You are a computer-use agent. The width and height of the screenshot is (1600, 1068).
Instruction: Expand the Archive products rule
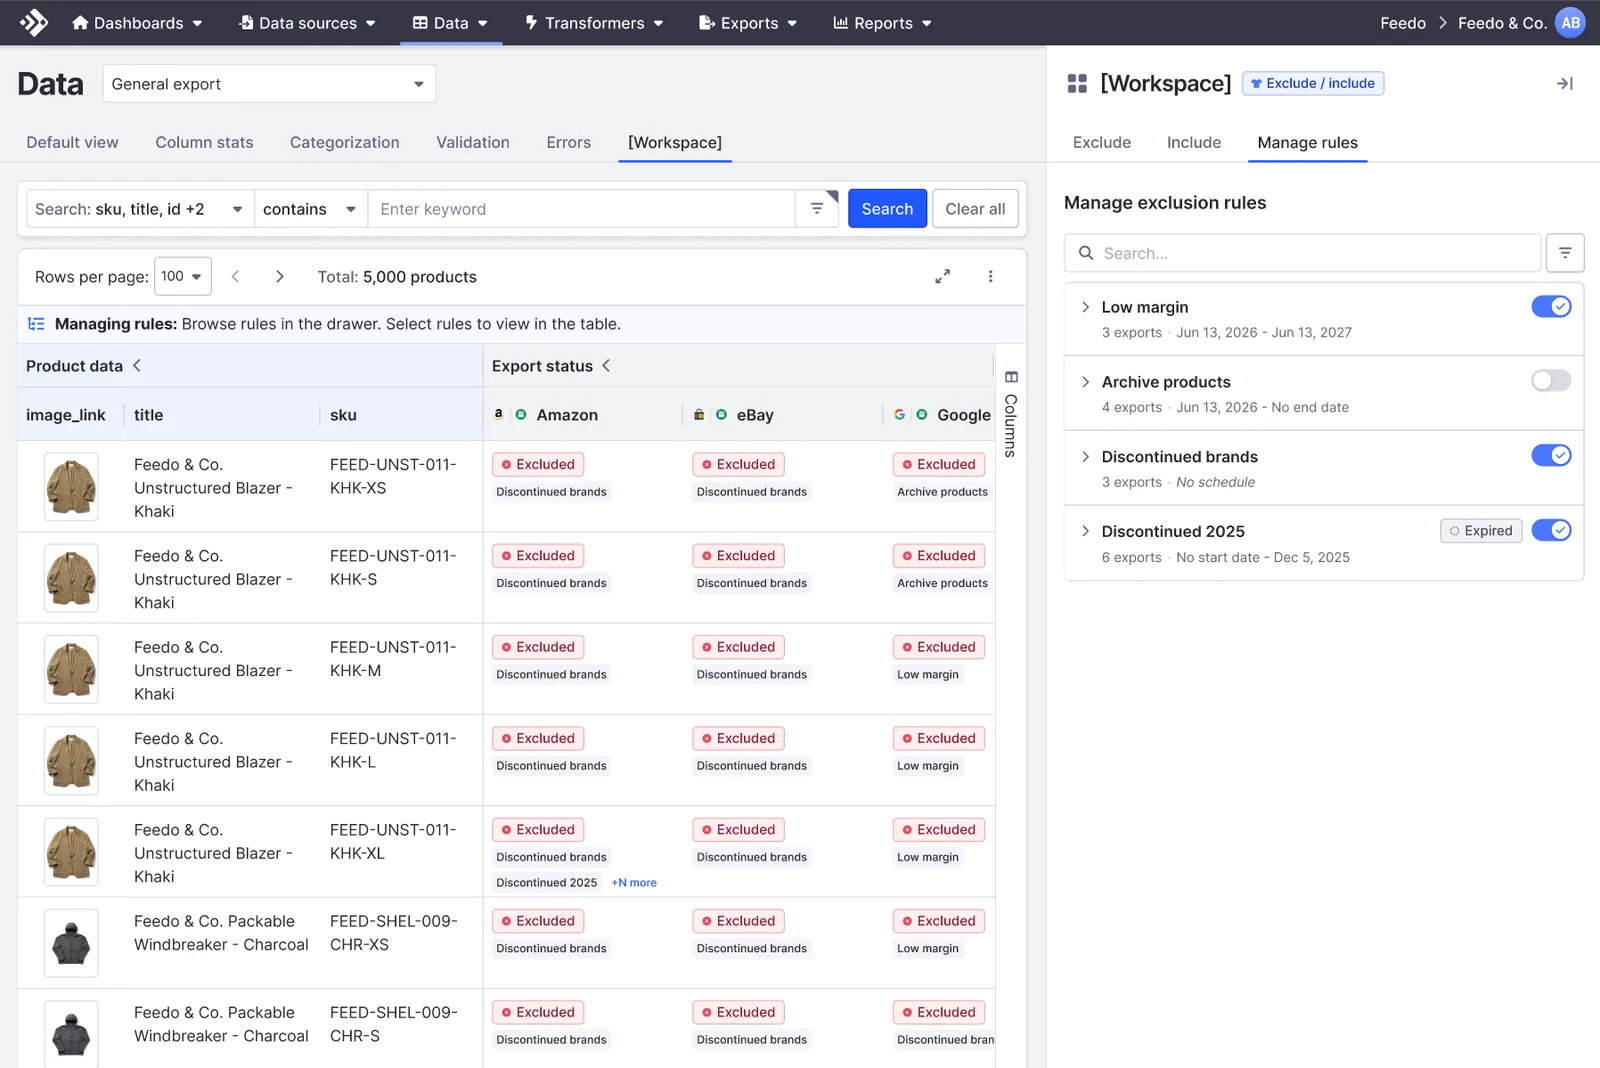[x=1085, y=382]
